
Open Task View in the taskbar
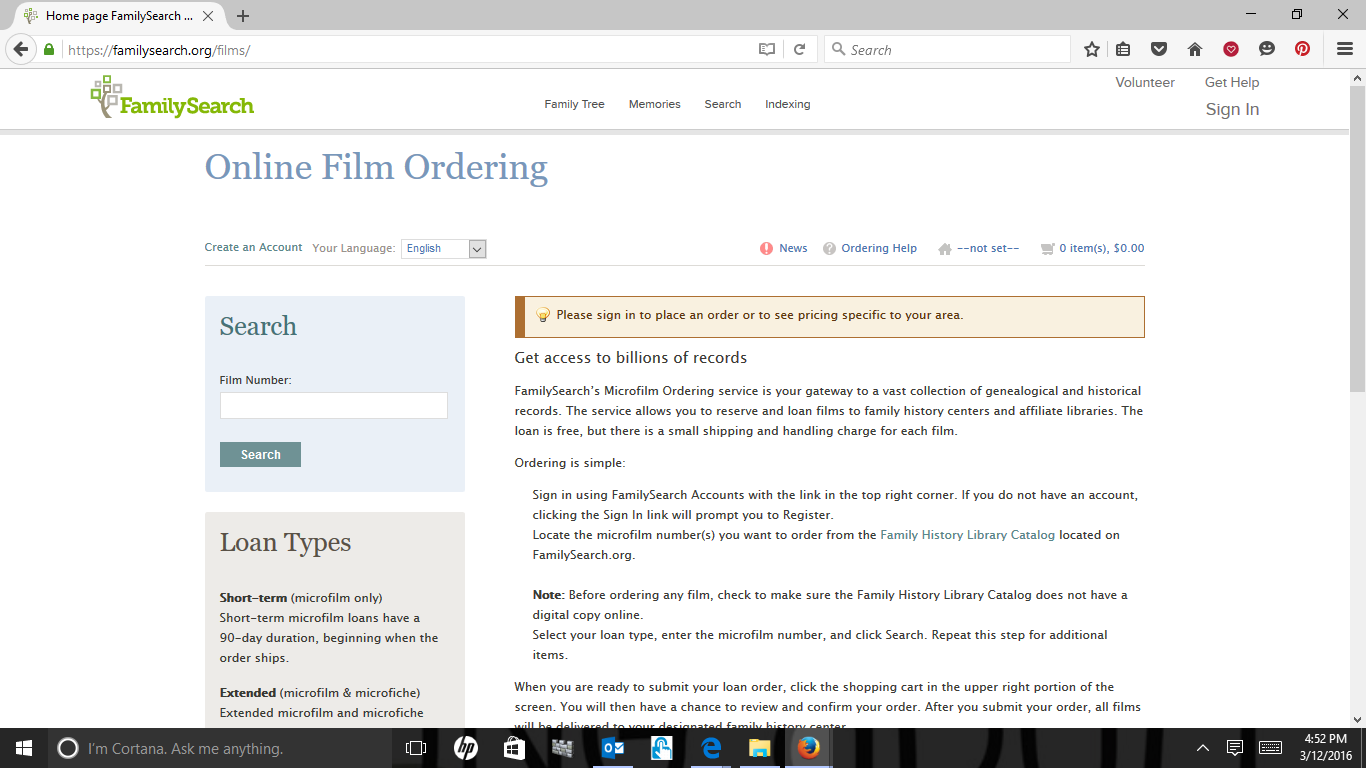click(416, 748)
